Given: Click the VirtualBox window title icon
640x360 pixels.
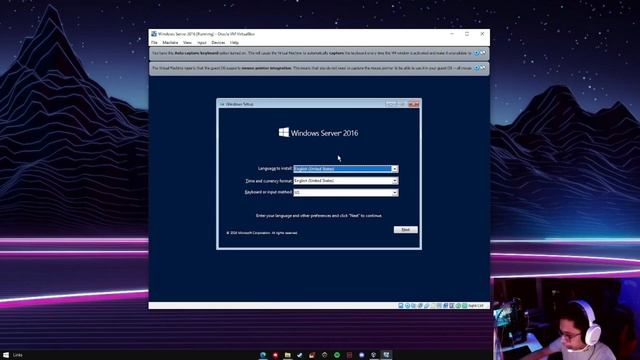Looking at the screenshot, I should pos(154,34).
